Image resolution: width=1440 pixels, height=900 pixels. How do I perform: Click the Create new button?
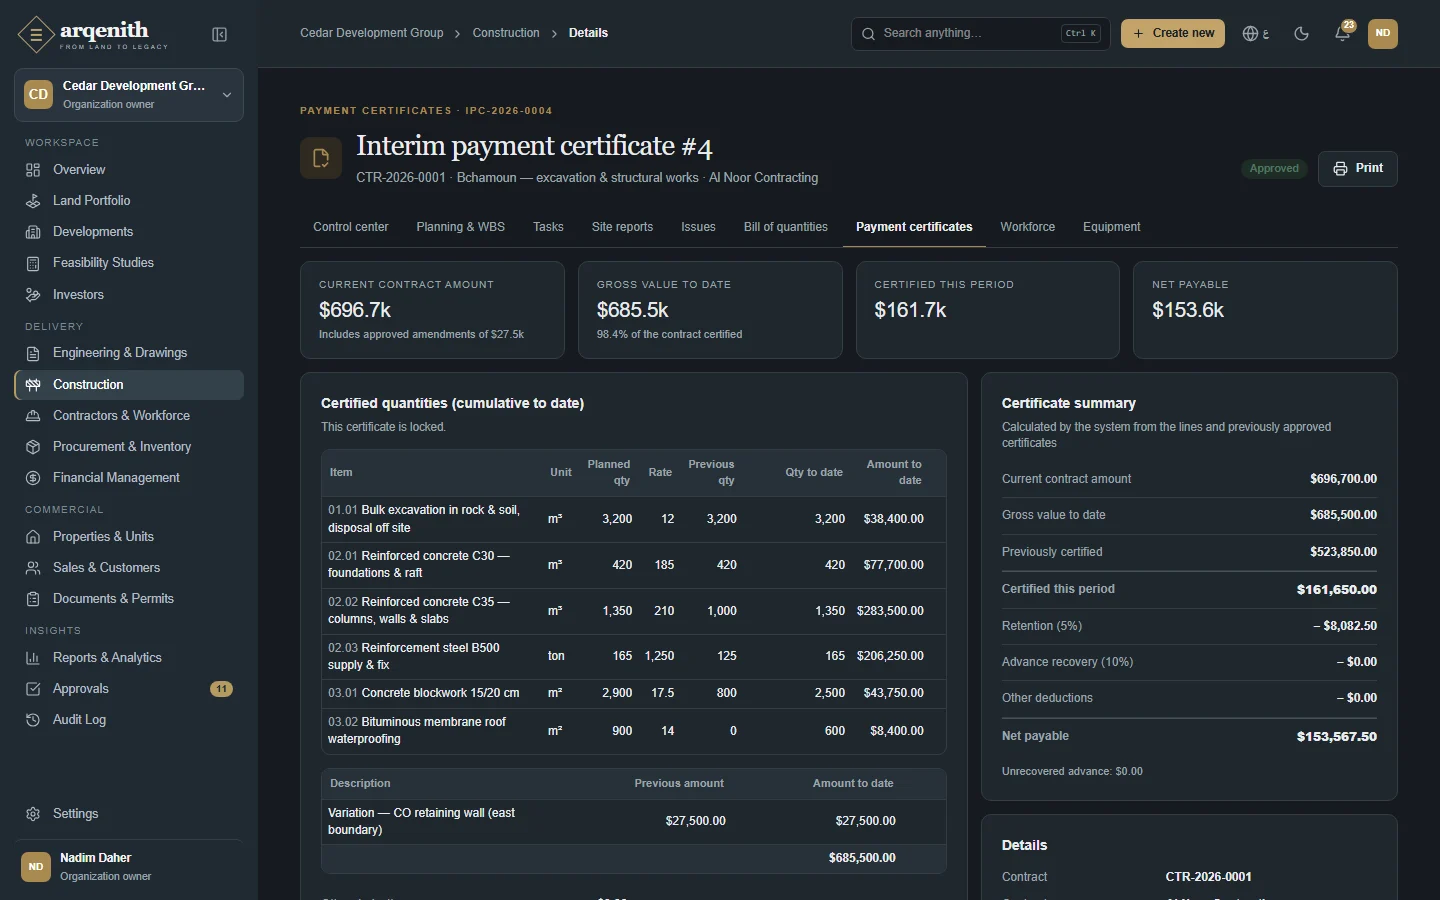point(1173,33)
